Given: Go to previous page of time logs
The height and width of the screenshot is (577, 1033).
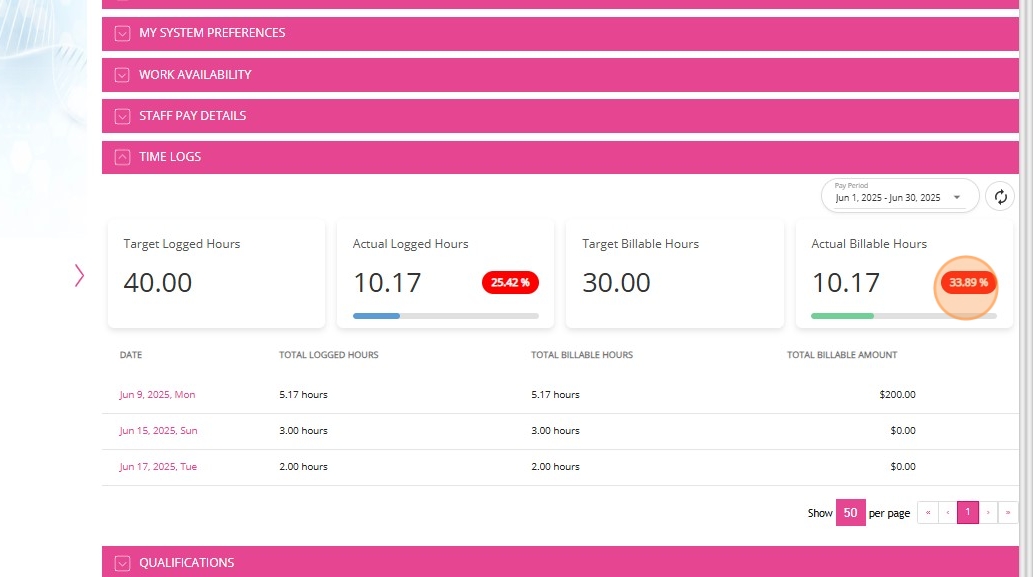Looking at the screenshot, I should pyautogui.click(x=947, y=512).
